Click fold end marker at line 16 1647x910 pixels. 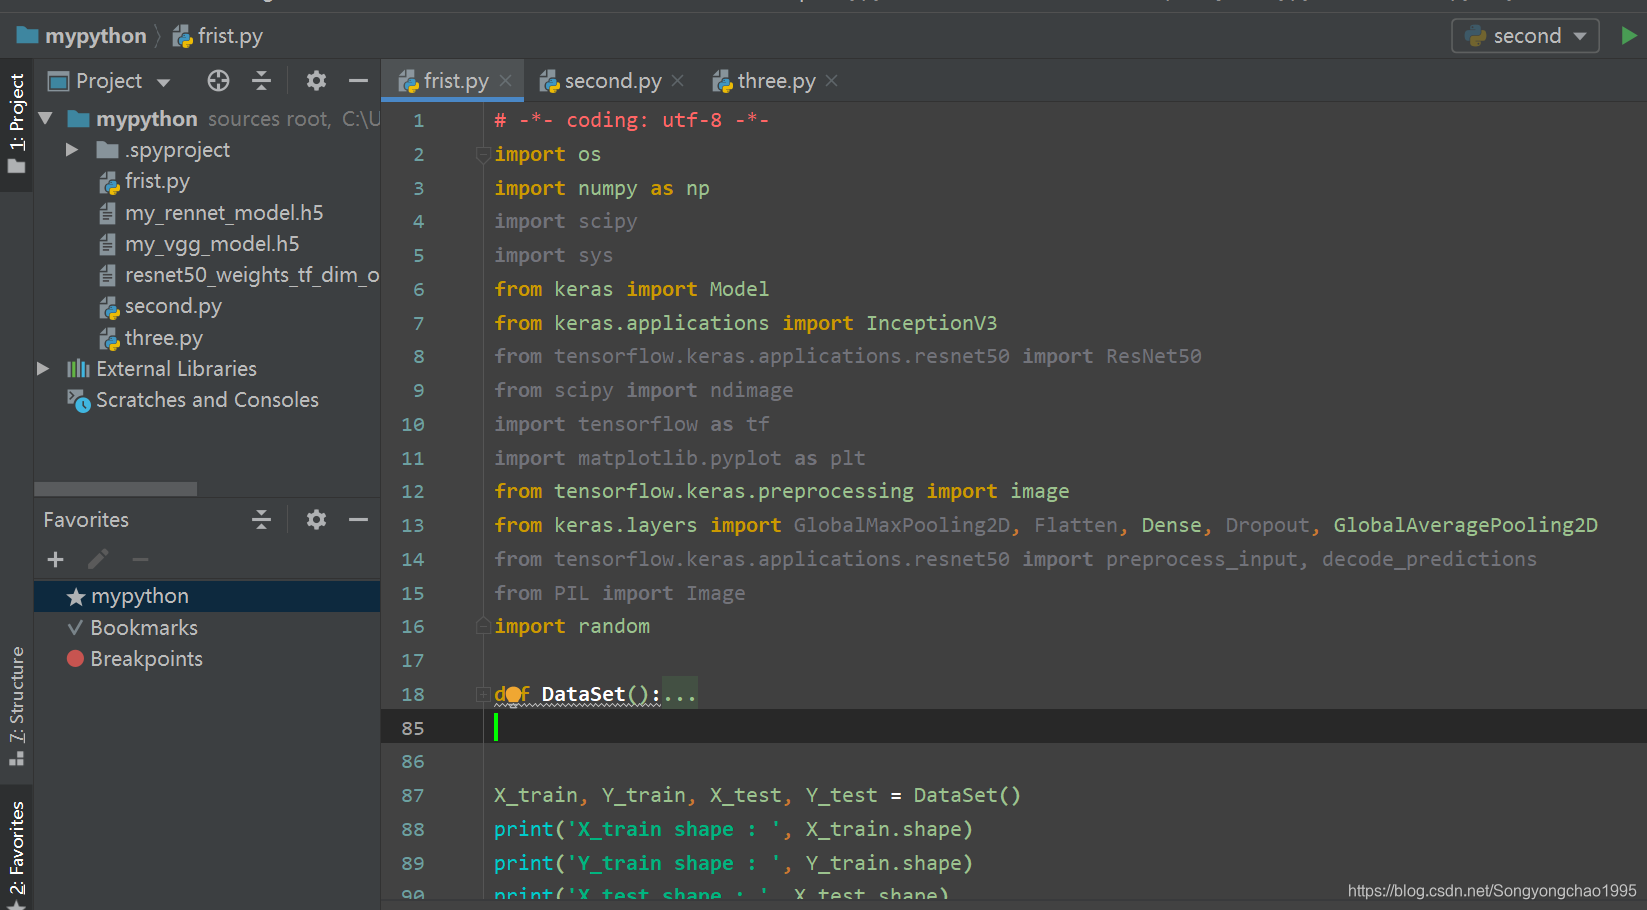pos(484,626)
